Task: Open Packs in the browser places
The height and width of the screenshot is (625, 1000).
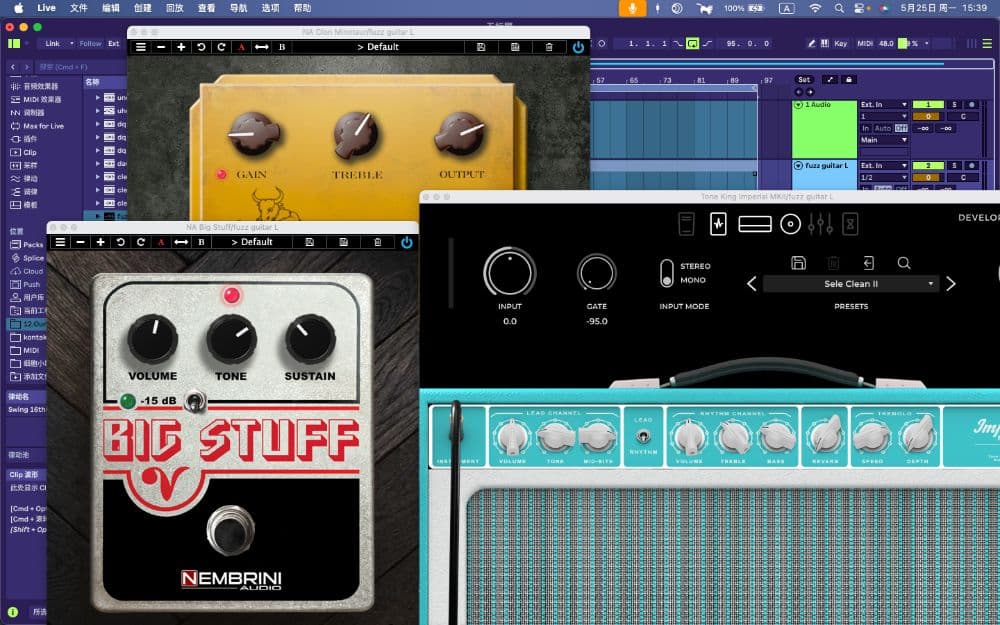Action: (33, 244)
